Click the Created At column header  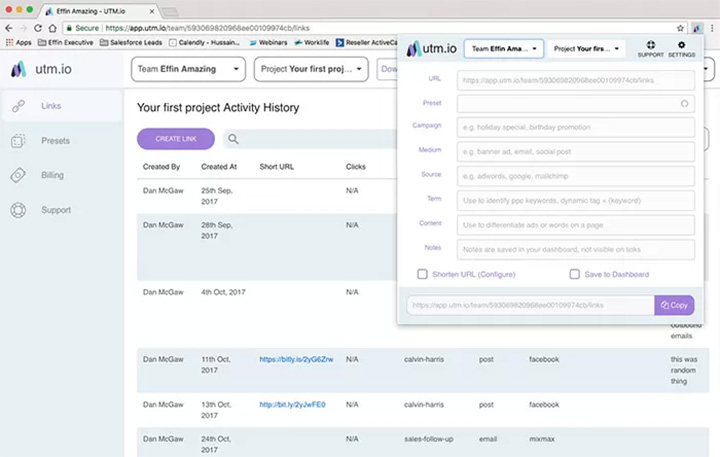coord(219,167)
